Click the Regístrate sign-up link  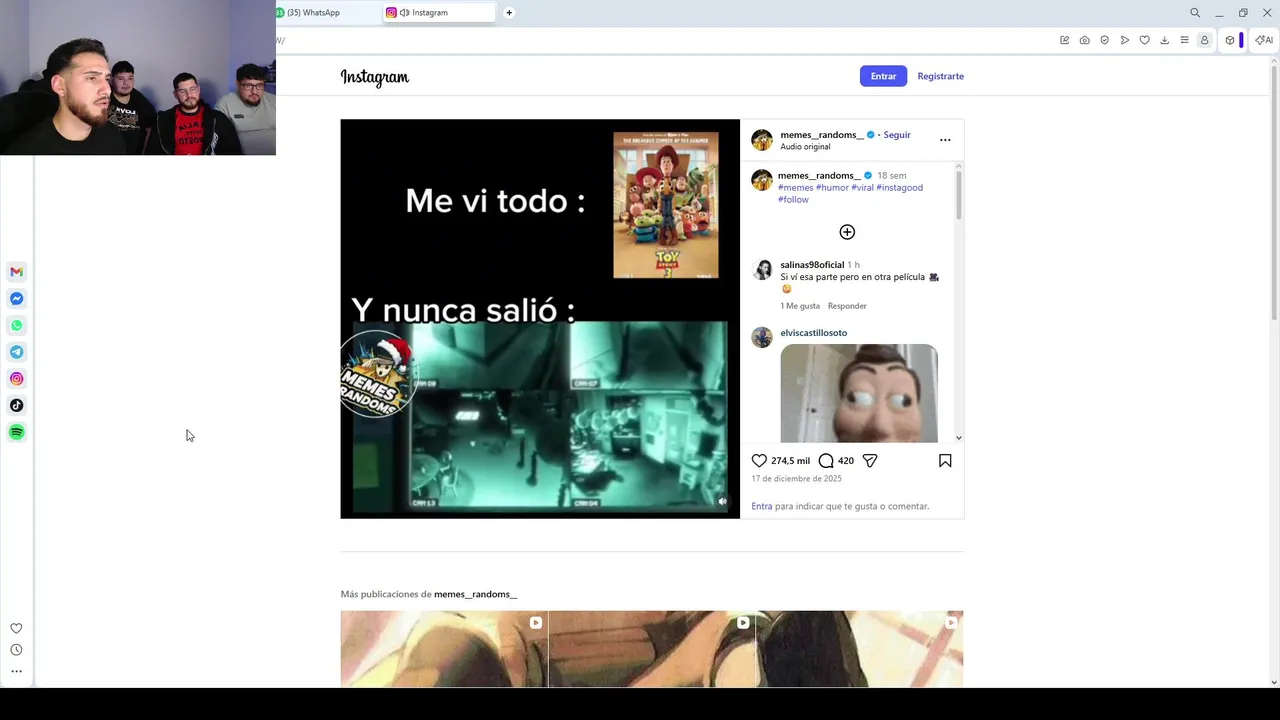941,76
